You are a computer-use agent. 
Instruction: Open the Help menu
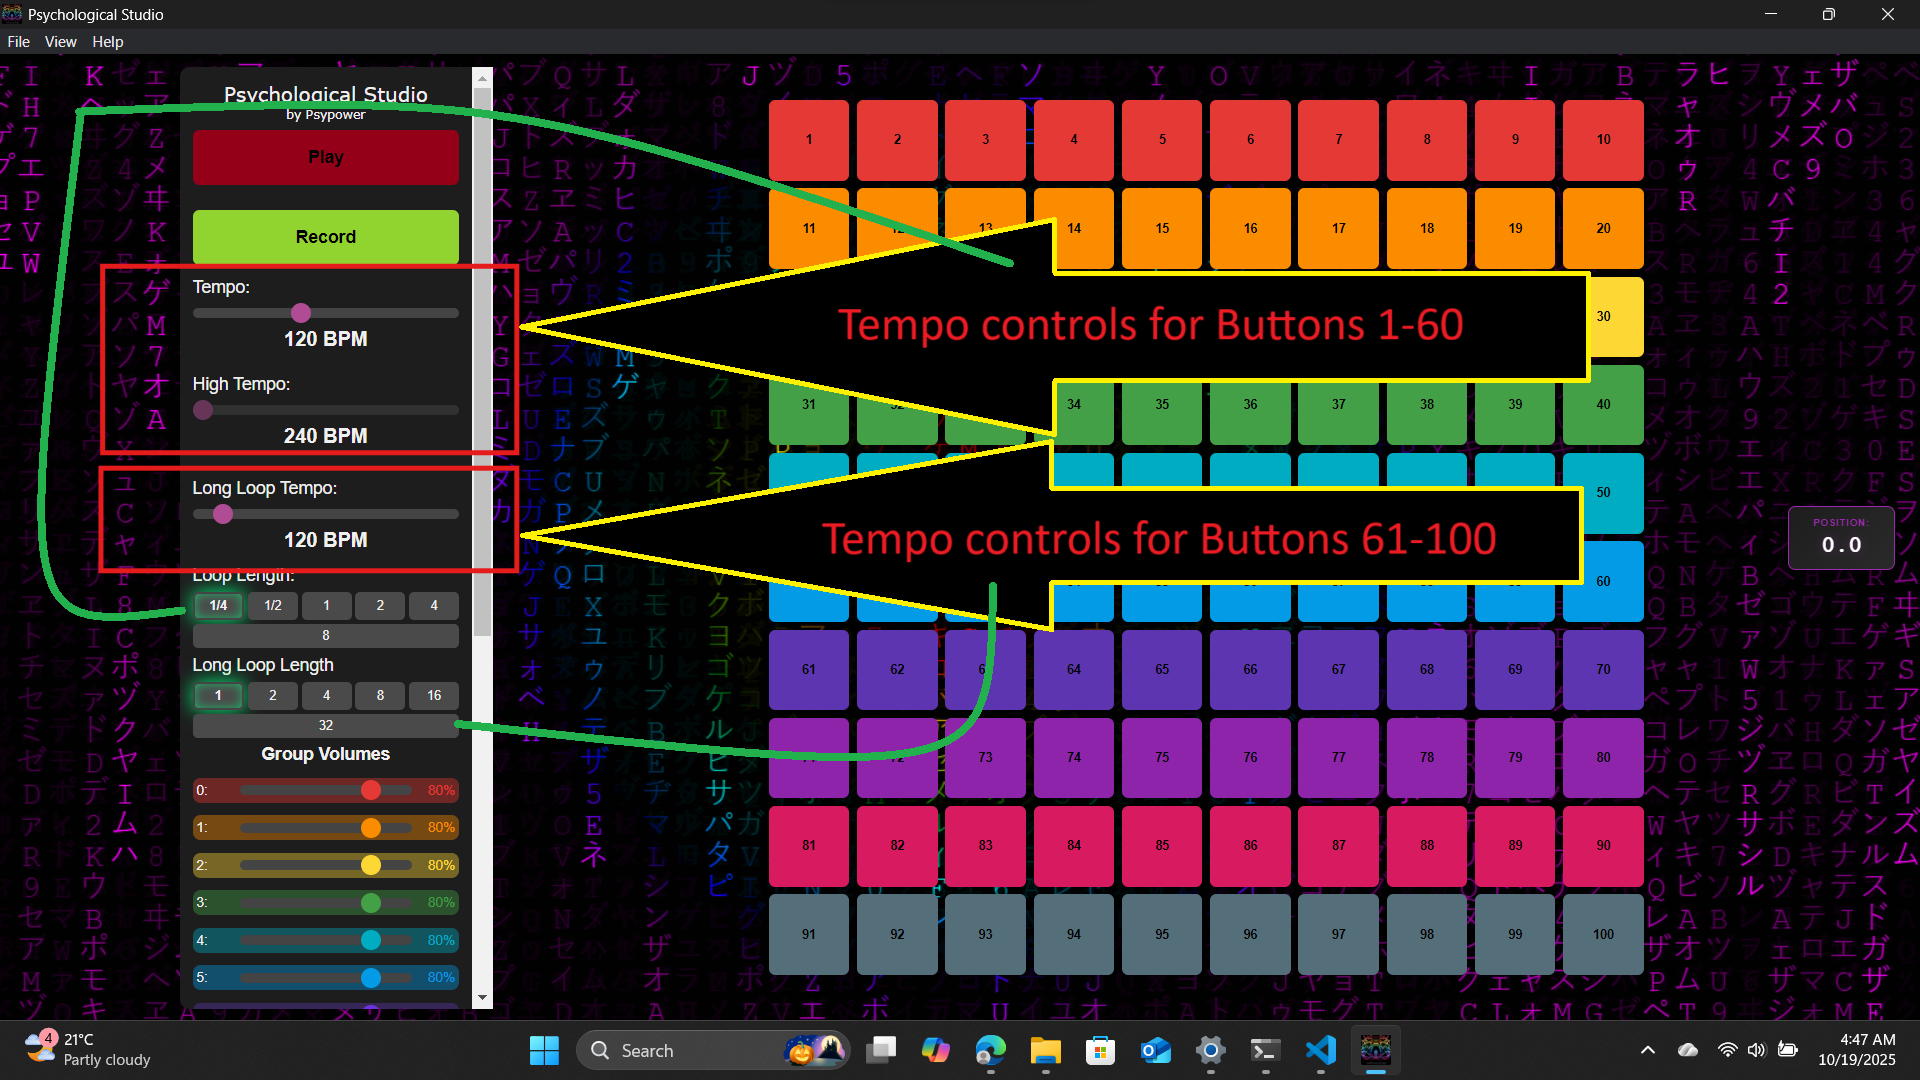pyautogui.click(x=107, y=42)
